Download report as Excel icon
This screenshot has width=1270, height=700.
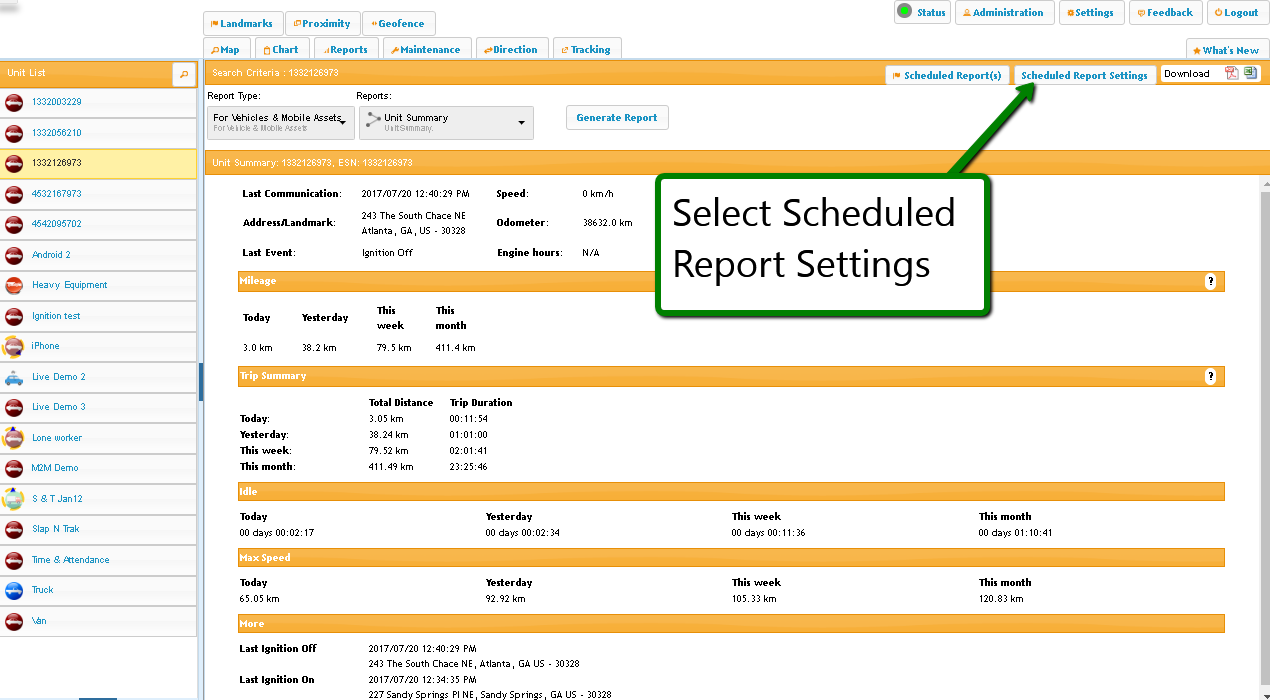click(x=1250, y=73)
